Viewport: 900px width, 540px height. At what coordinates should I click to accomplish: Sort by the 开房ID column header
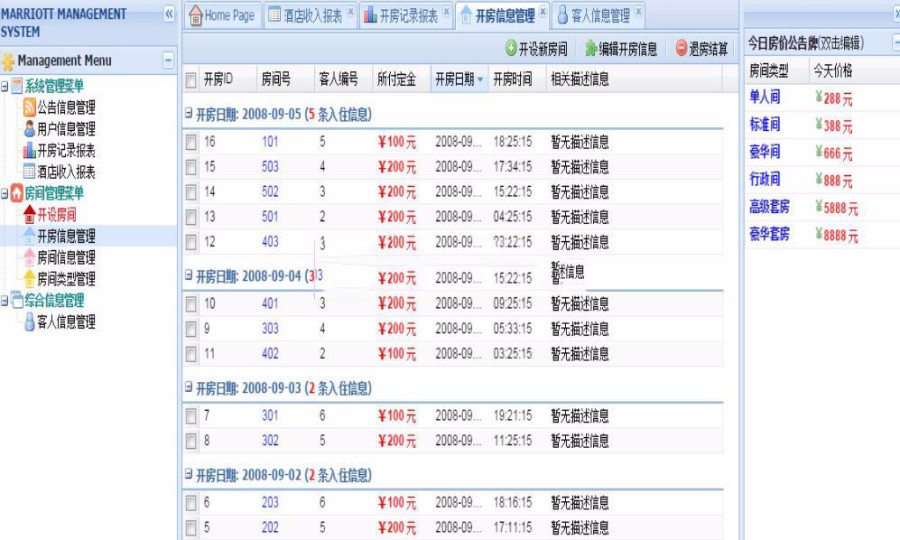point(228,79)
